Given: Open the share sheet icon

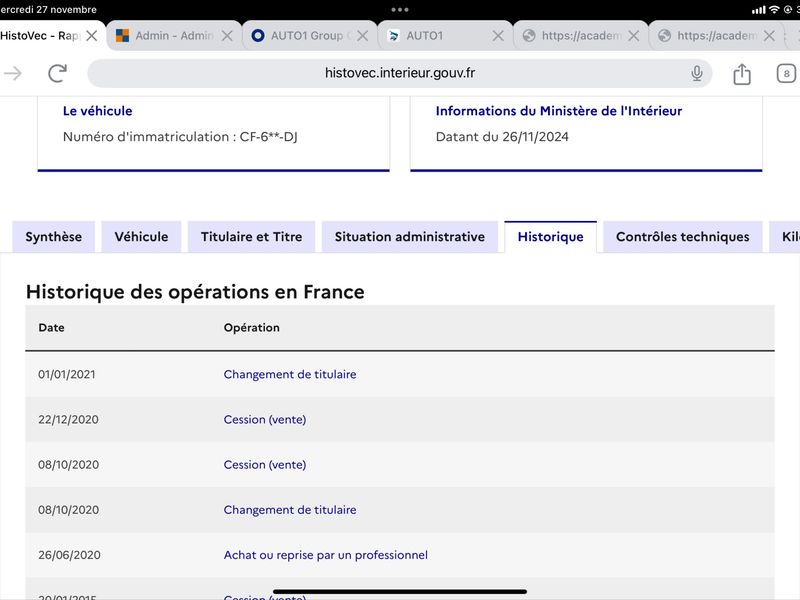Looking at the screenshot, I should [x=742, y=73].
